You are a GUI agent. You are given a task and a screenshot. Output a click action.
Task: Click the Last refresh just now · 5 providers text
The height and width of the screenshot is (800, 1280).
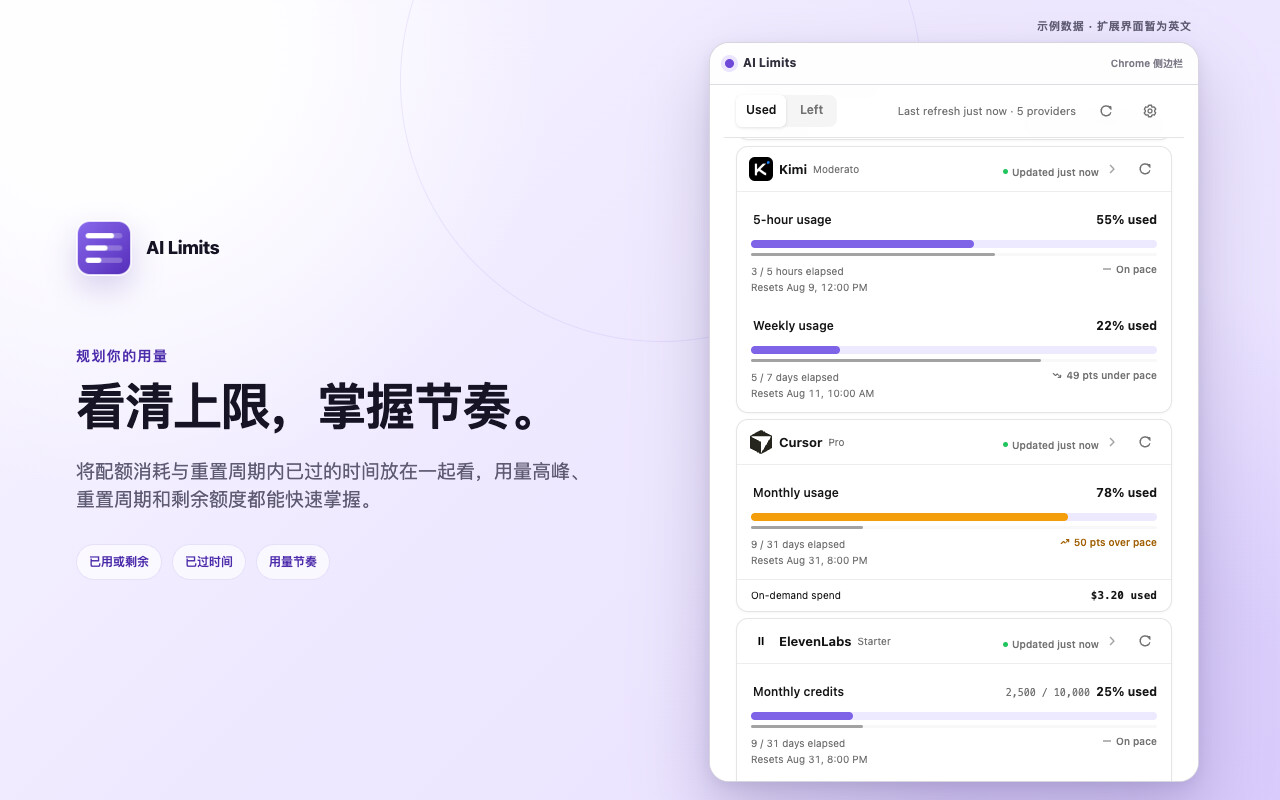(x=987, y=111)
